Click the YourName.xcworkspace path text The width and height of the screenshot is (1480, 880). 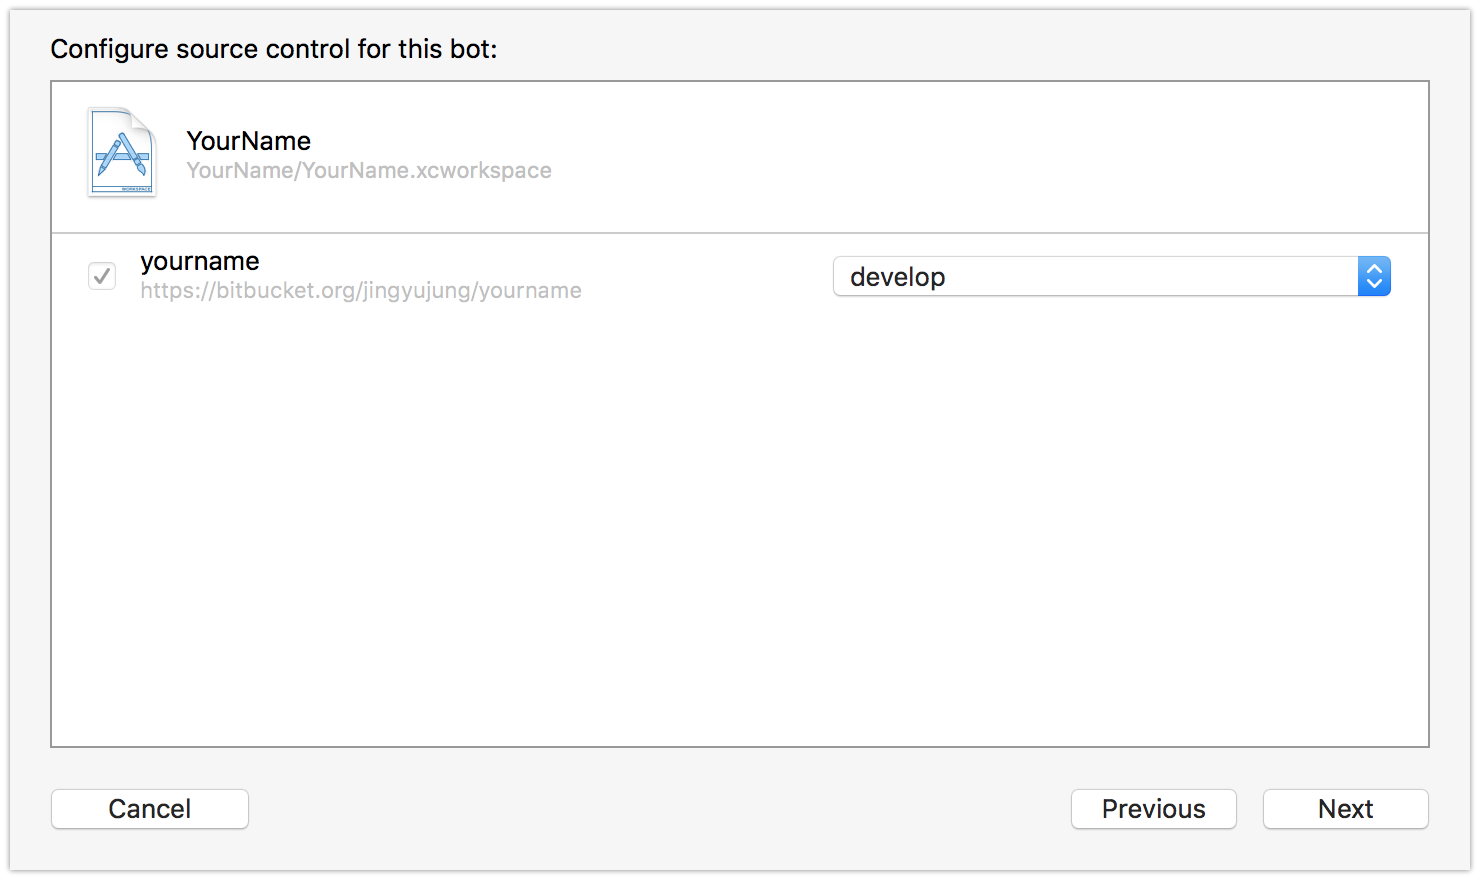[369, 170]
